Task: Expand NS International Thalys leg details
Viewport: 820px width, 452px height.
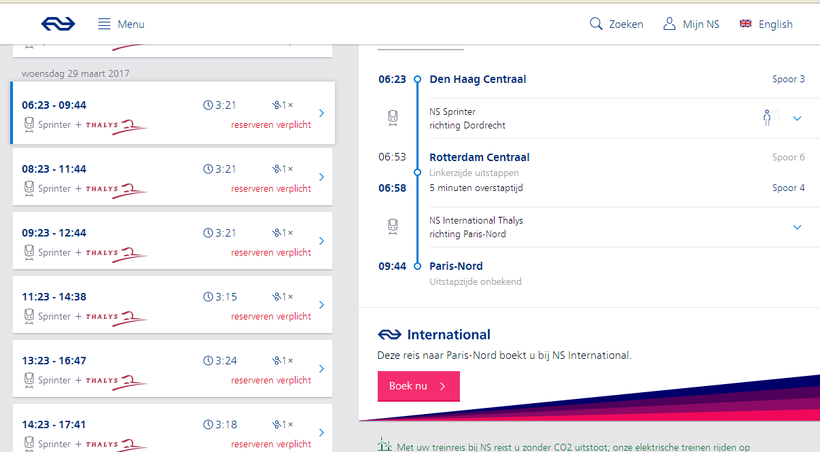Action: (797, 227)
